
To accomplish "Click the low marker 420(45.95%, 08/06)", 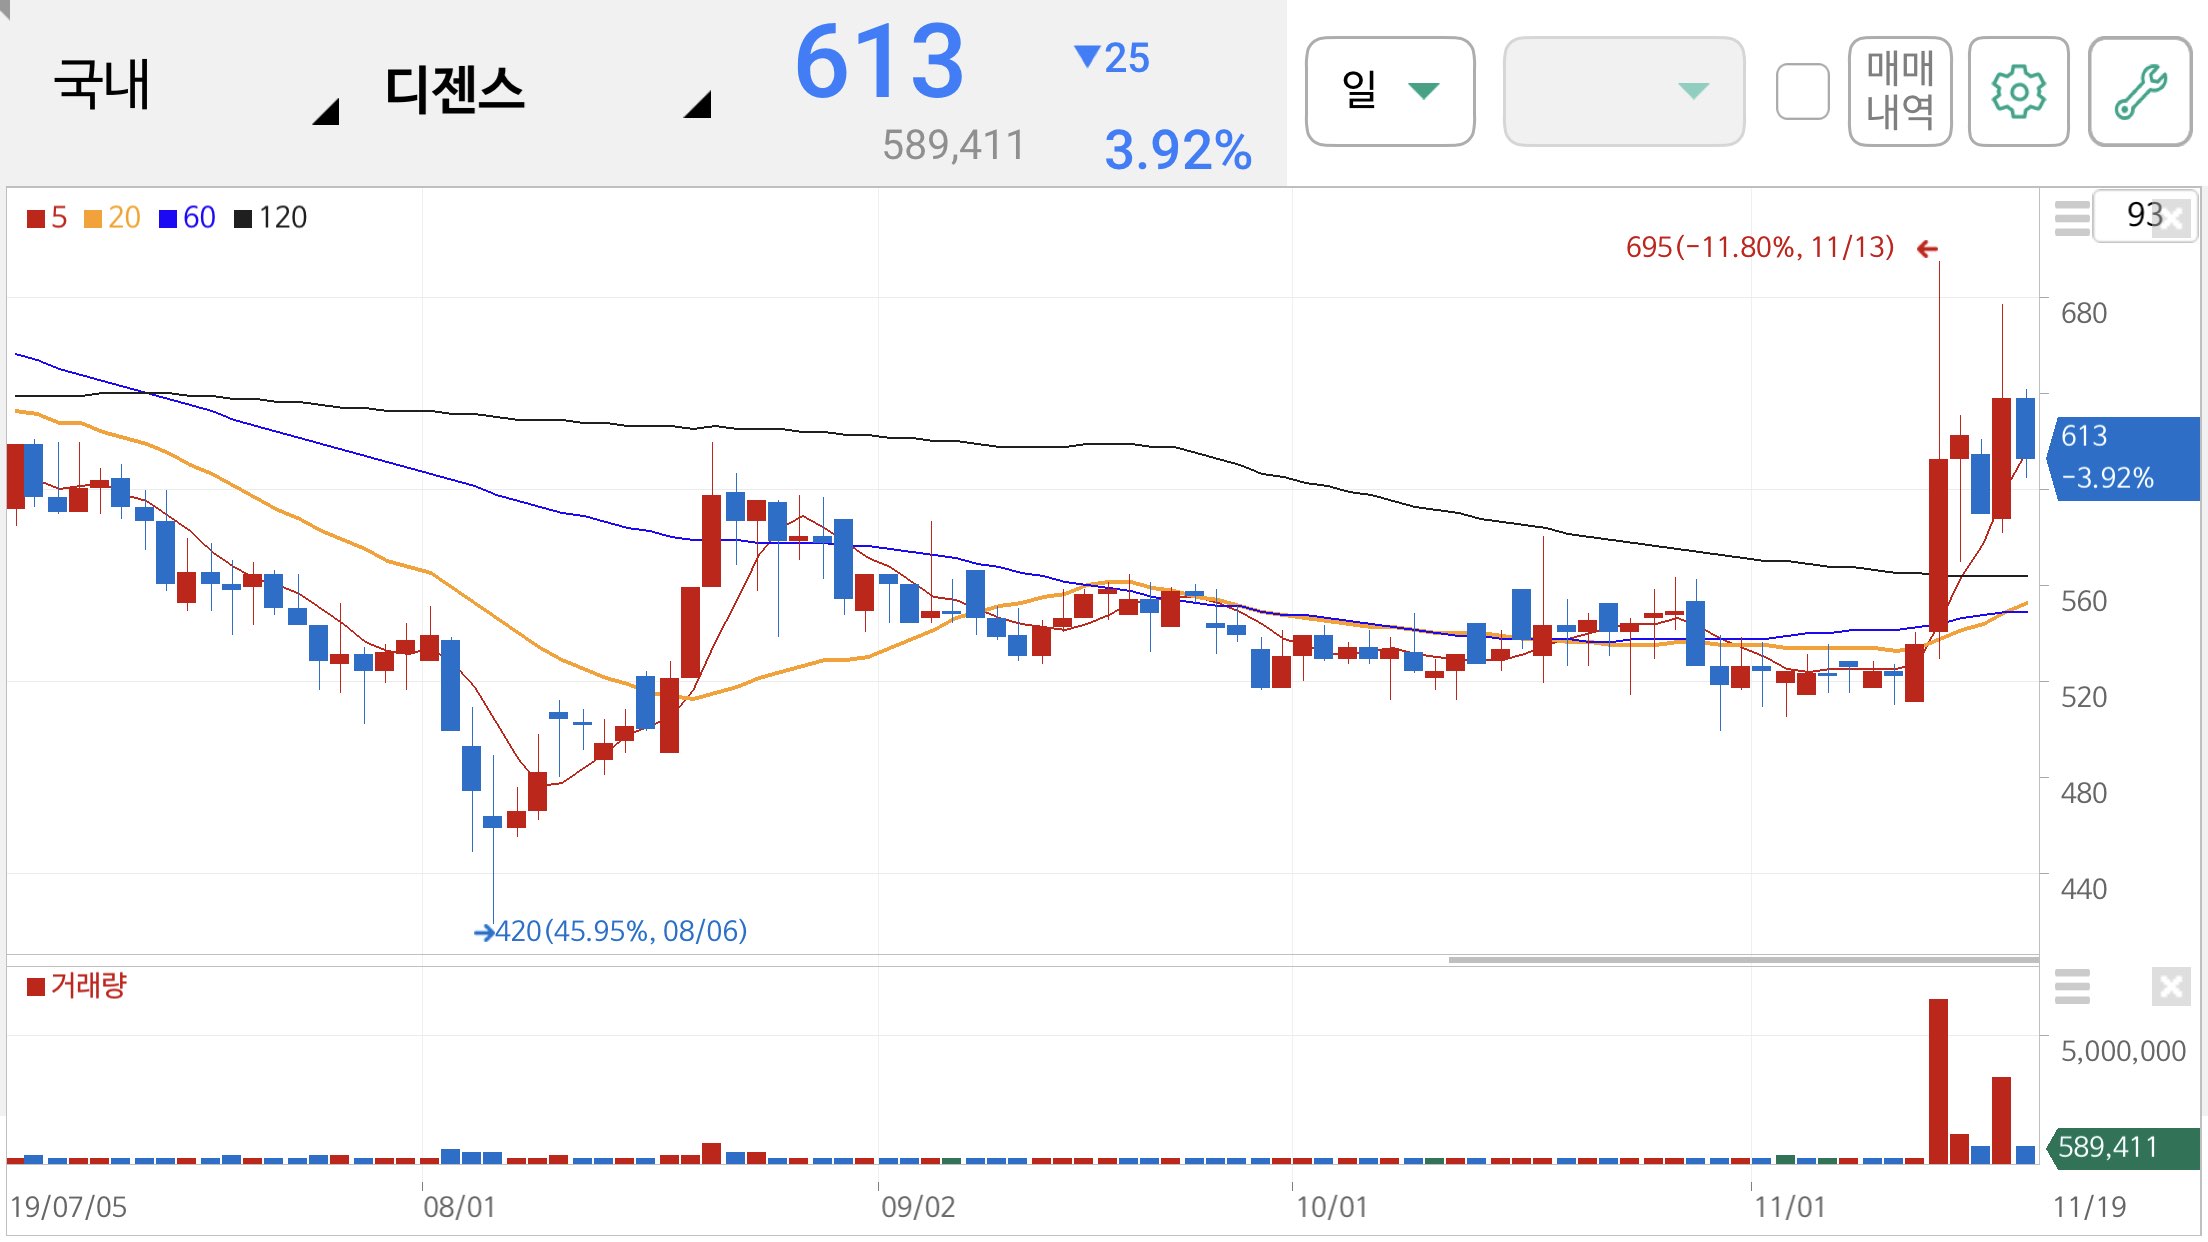I will (x=620, y=931).
